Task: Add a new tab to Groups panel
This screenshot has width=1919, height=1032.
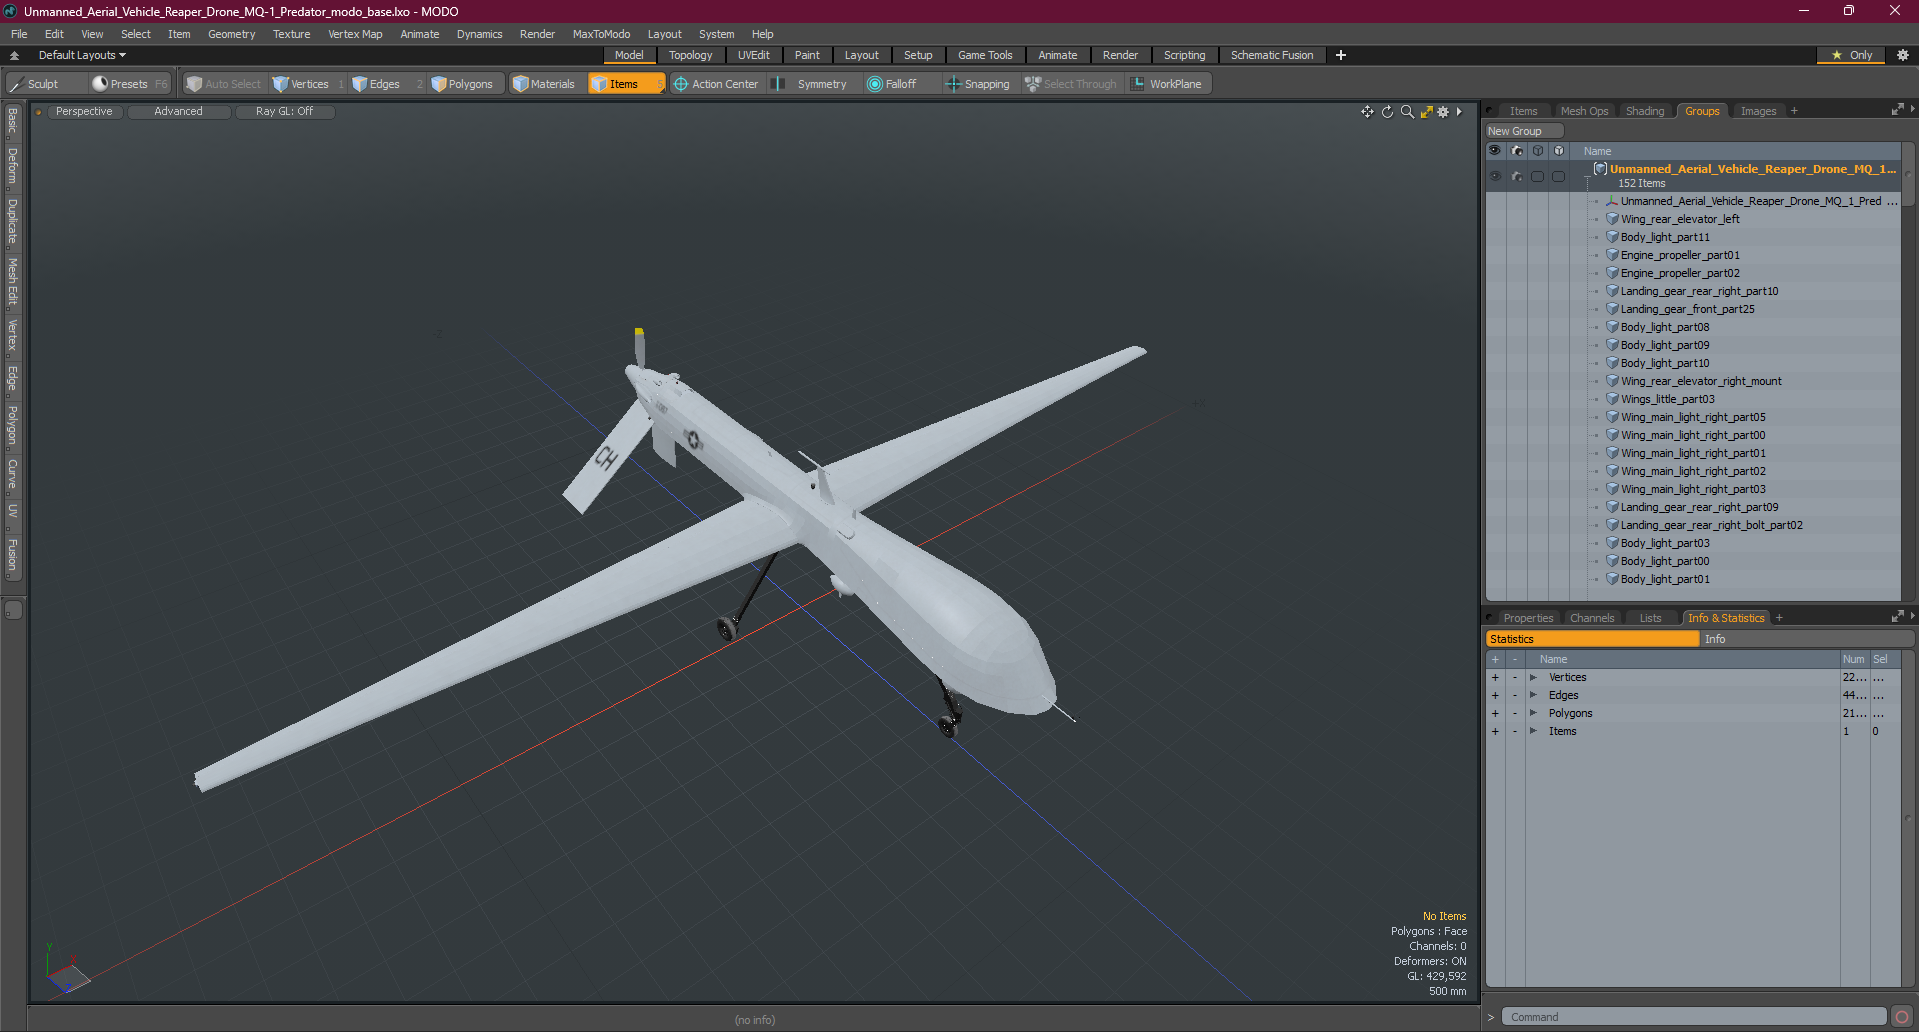Action: tap(1794, 111)
